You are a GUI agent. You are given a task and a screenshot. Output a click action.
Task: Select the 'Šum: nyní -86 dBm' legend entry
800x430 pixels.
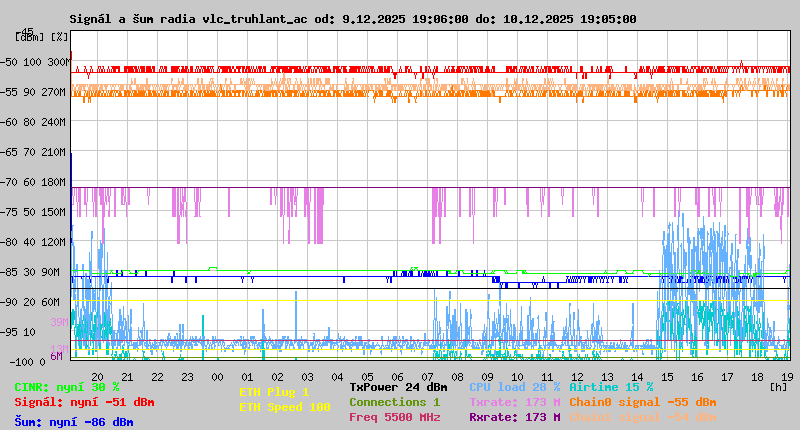73,422
